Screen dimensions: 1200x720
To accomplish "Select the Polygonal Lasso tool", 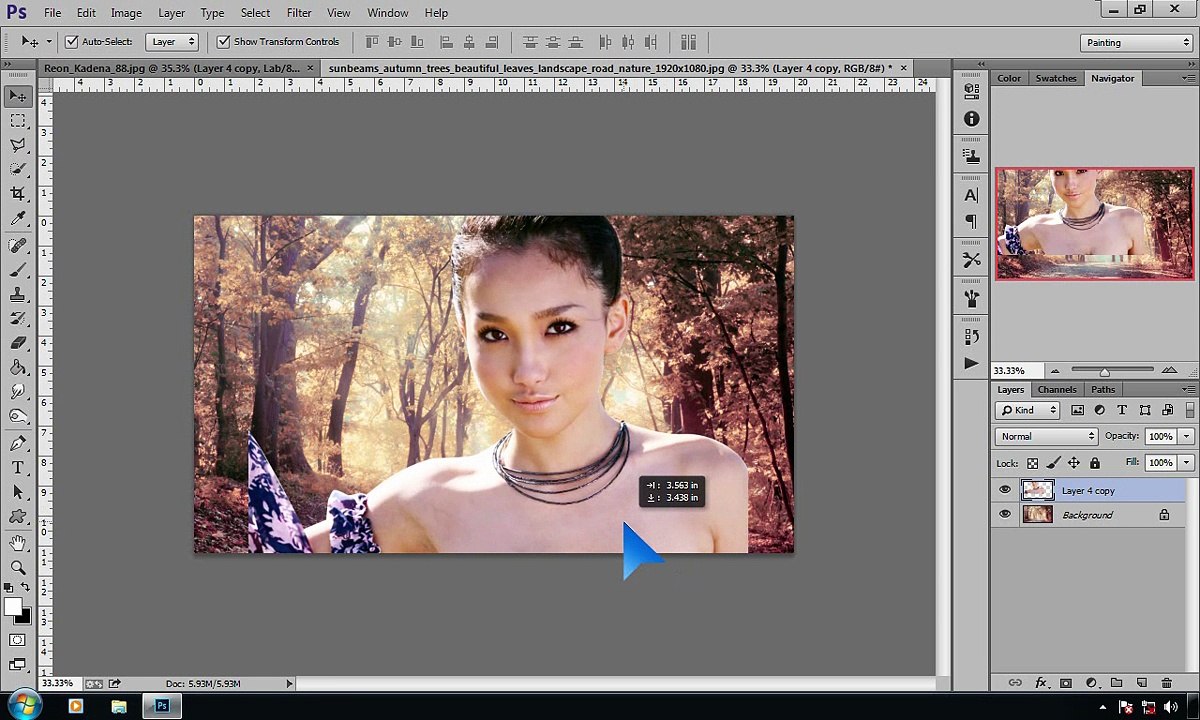I will 18,145.
